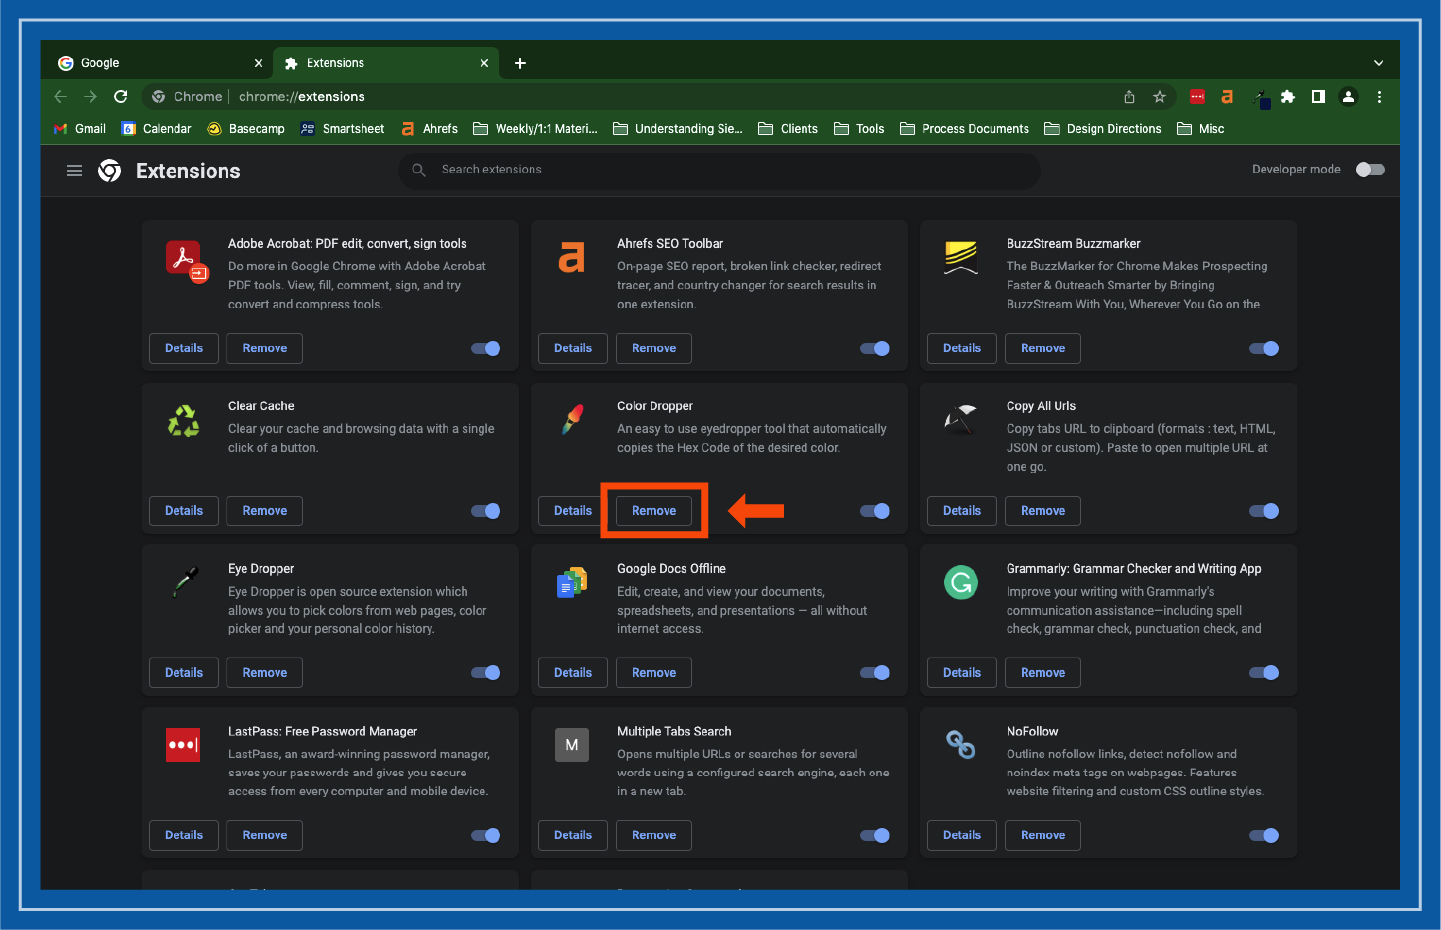Open the Gmail bookmark

tap(80, 129)
